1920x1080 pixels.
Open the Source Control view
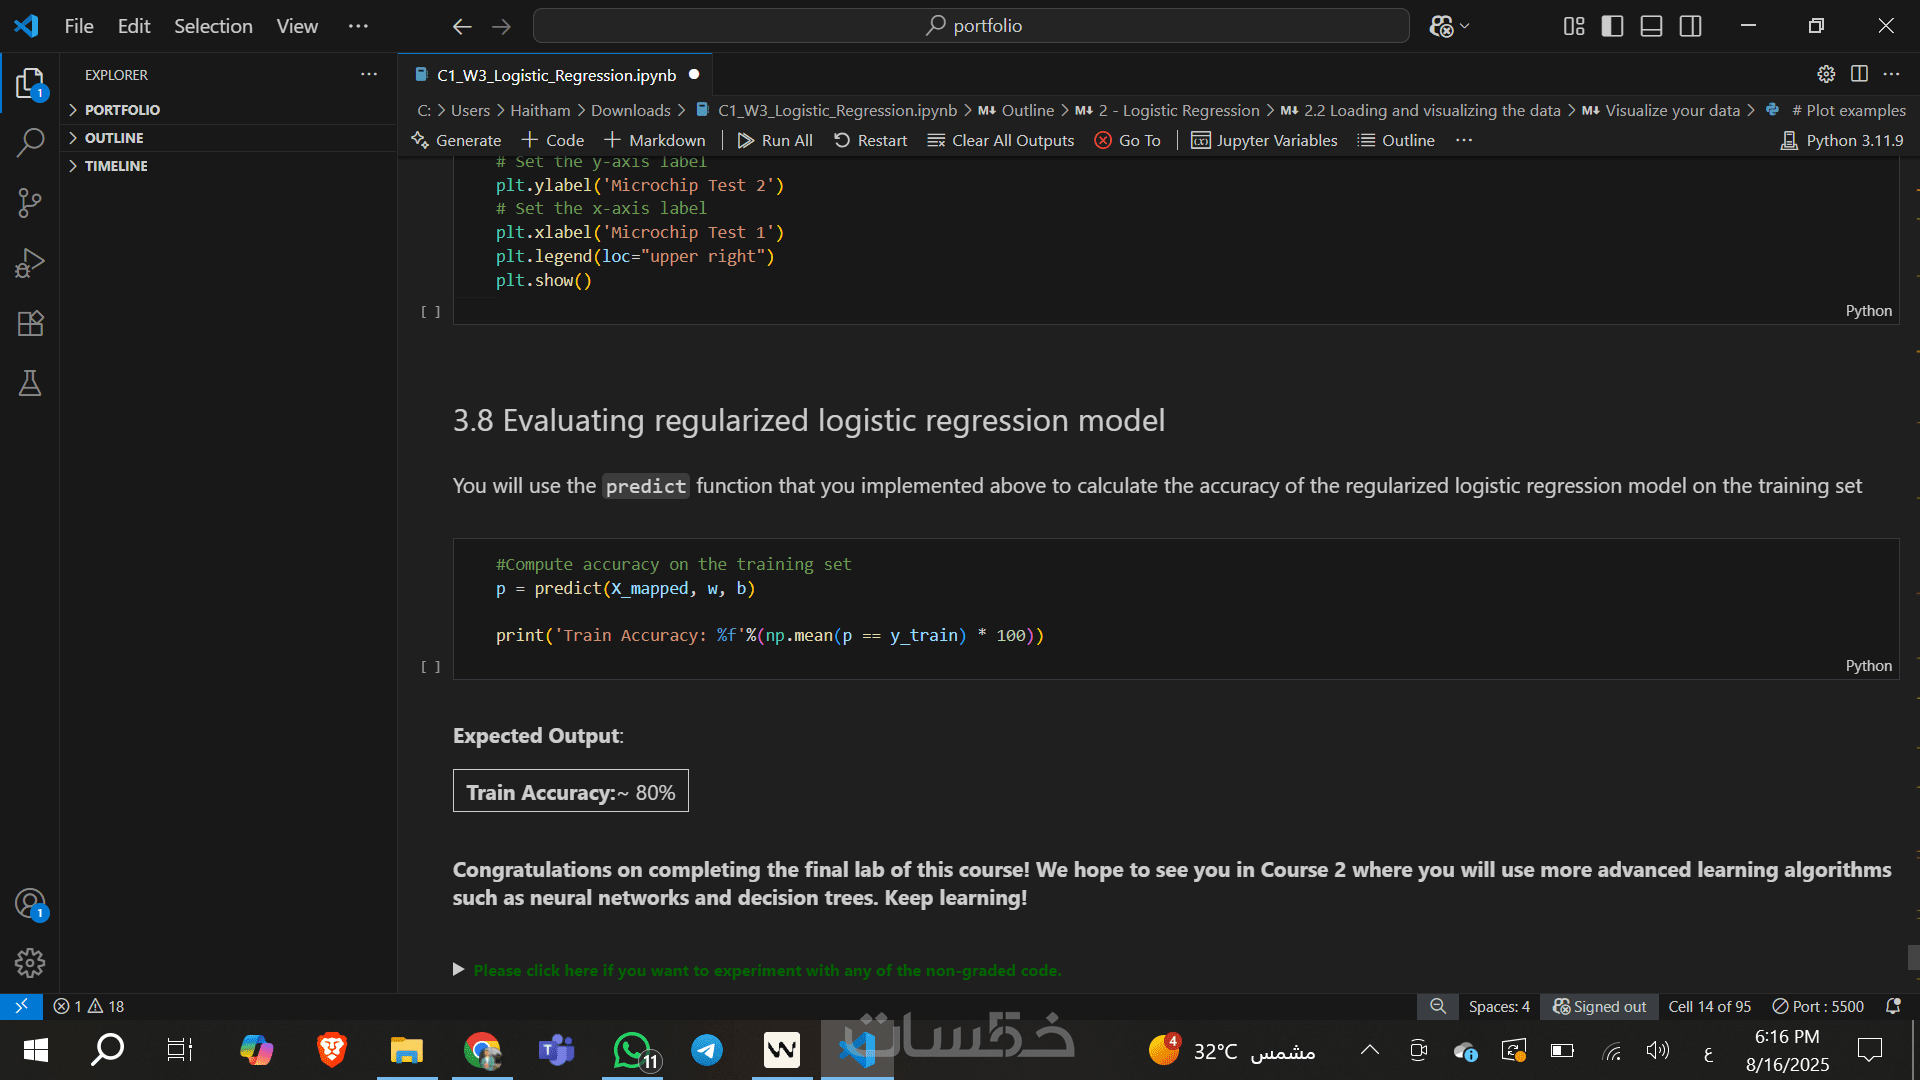(30, 203)
